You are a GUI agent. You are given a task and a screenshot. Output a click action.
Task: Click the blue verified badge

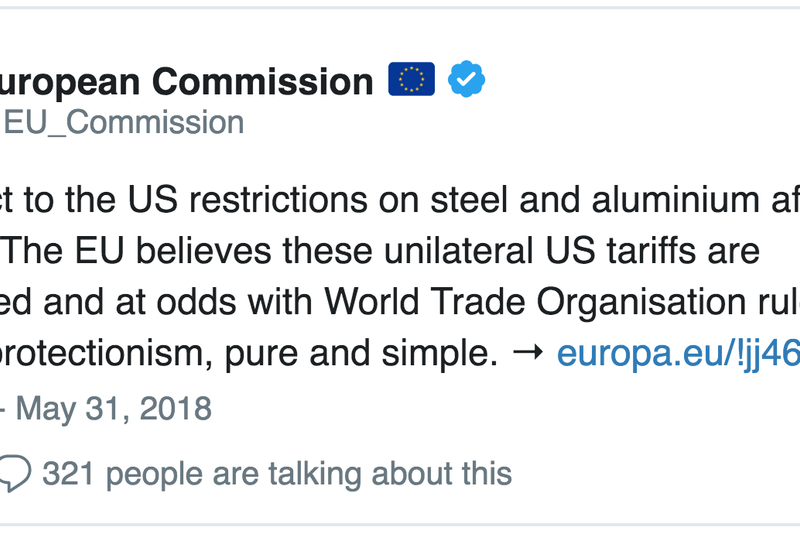coord(466,79)
